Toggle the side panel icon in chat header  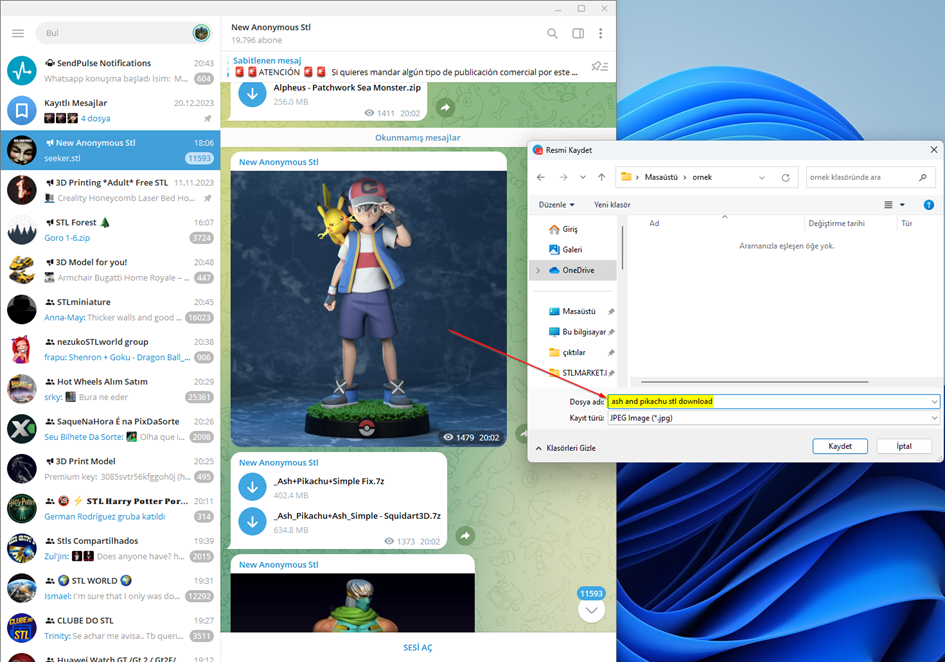click(578, 33)
